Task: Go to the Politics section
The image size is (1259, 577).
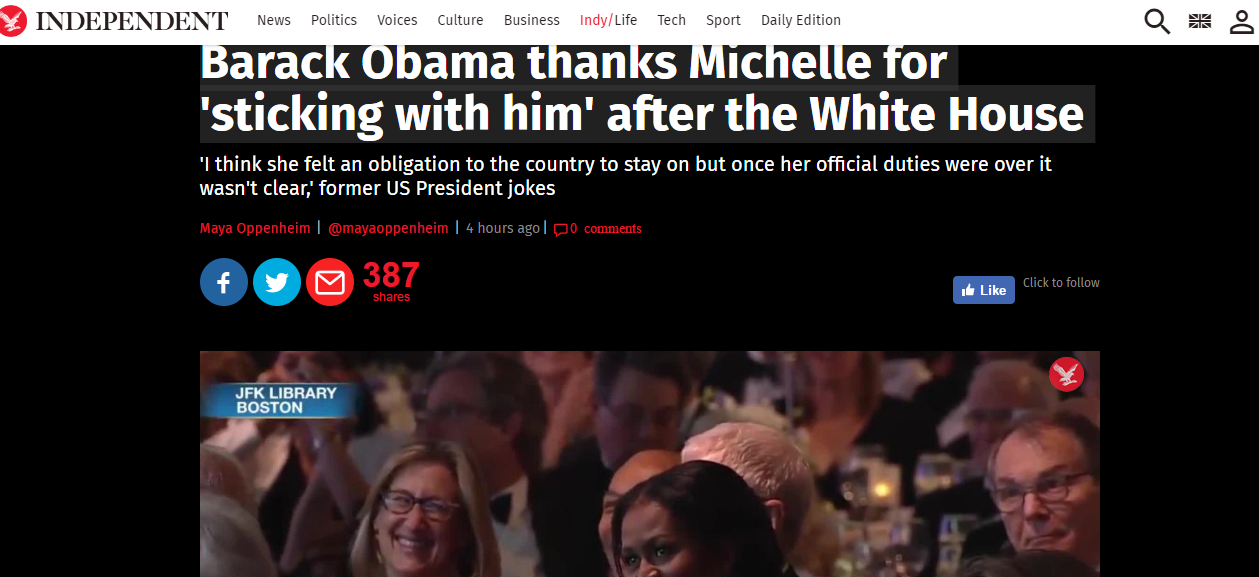Action: click(334, 20)
